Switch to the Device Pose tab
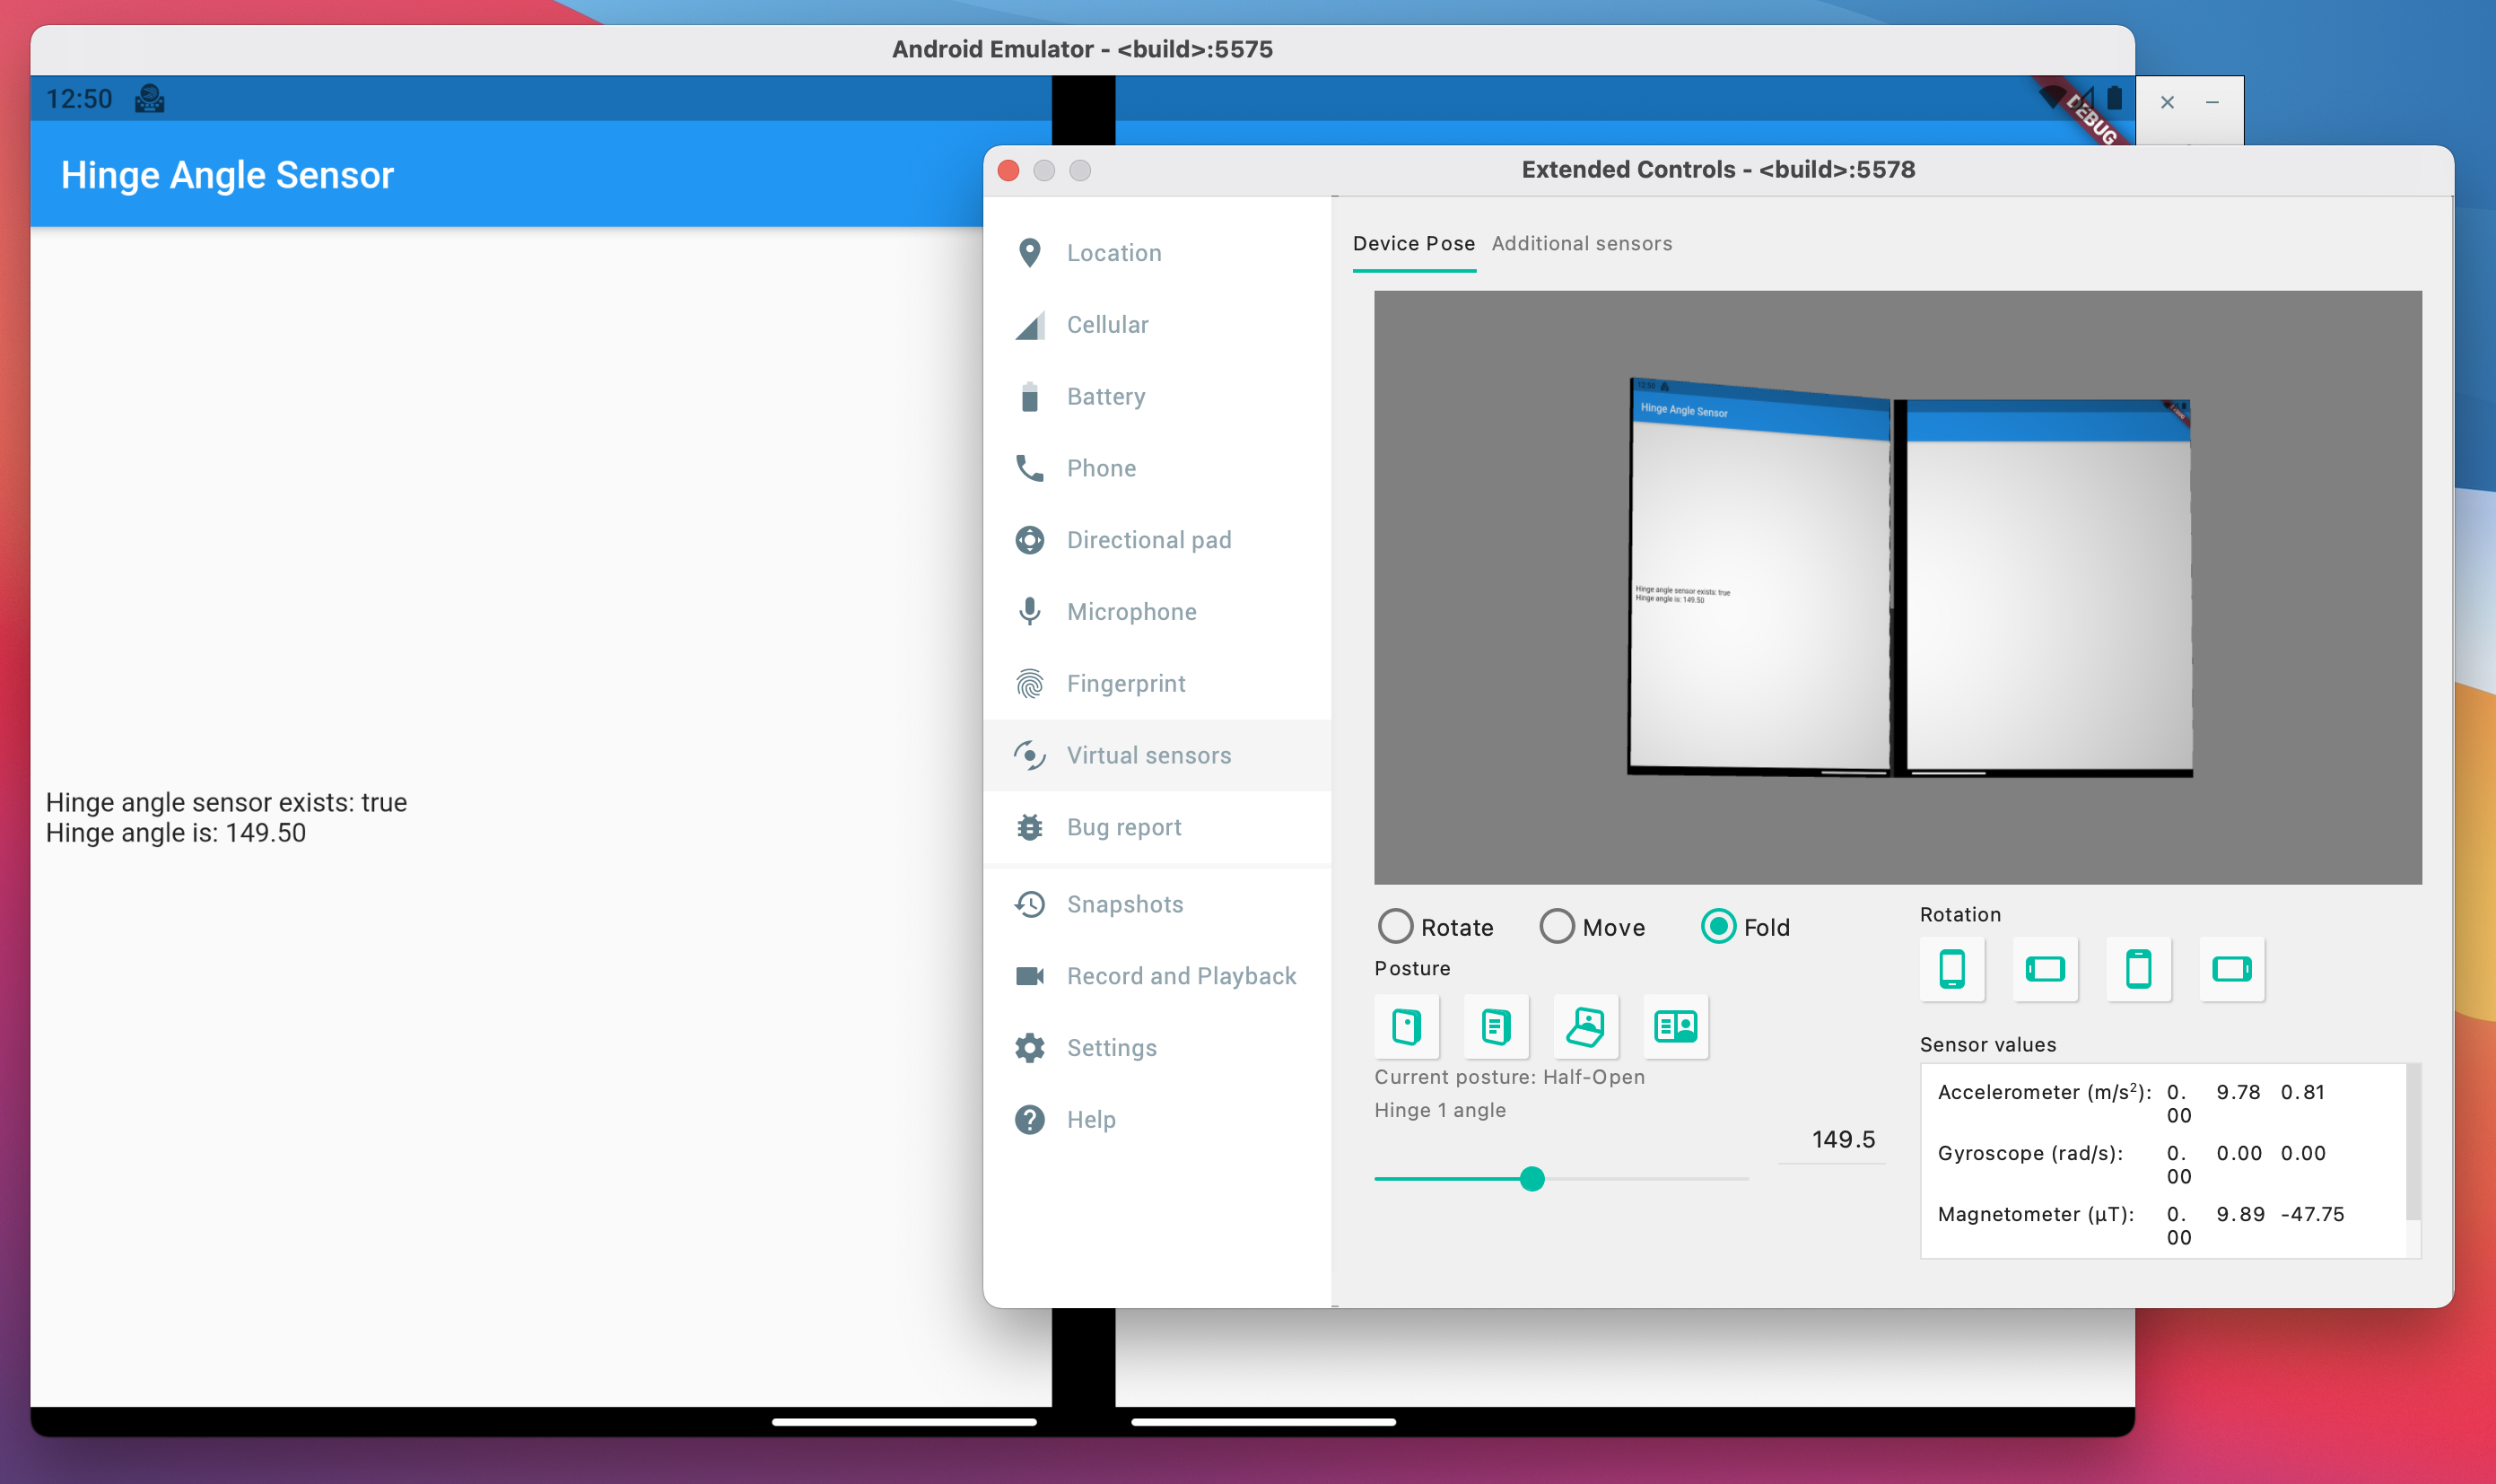2496x1484 pixels. click(x=1413, y=242)
